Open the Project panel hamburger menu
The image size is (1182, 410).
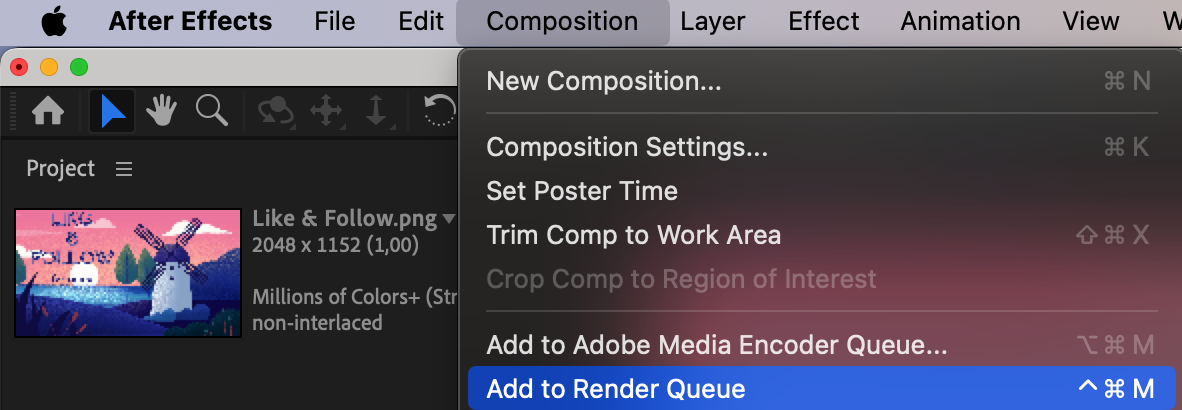124,169
